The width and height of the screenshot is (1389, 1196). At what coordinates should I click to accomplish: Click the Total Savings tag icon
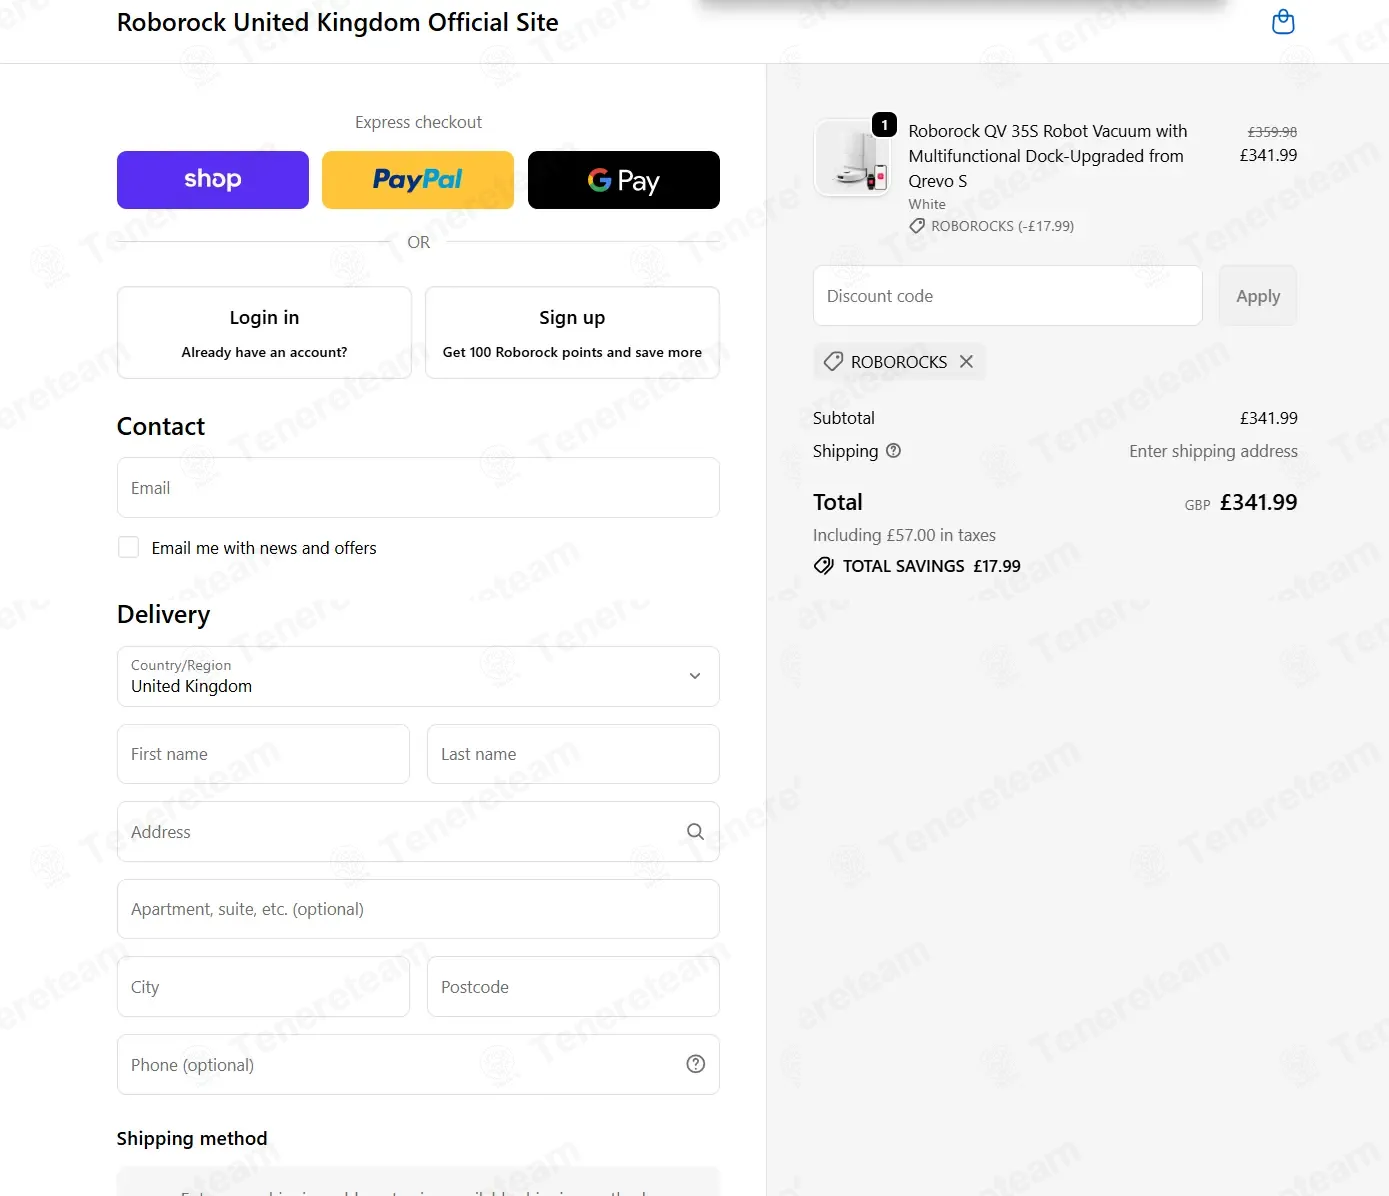[823, 566]
